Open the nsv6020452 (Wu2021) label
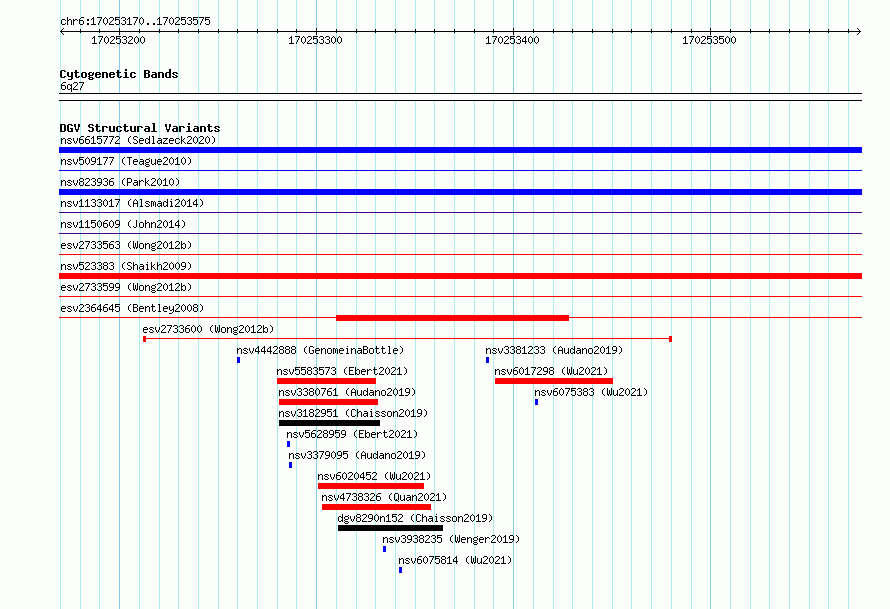Image resolution: width=890 pixels, height=609 pixels. [374, 476]
